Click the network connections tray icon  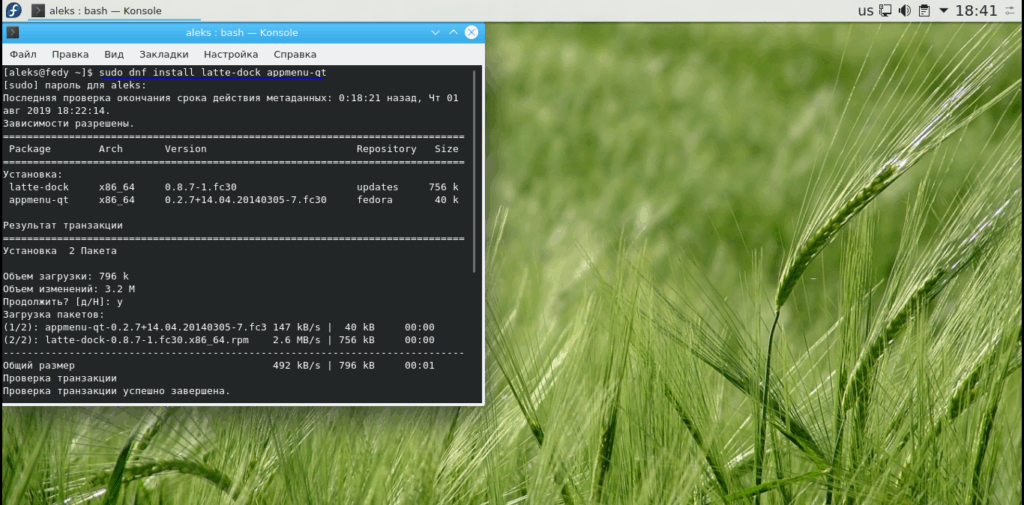[884, 11]
